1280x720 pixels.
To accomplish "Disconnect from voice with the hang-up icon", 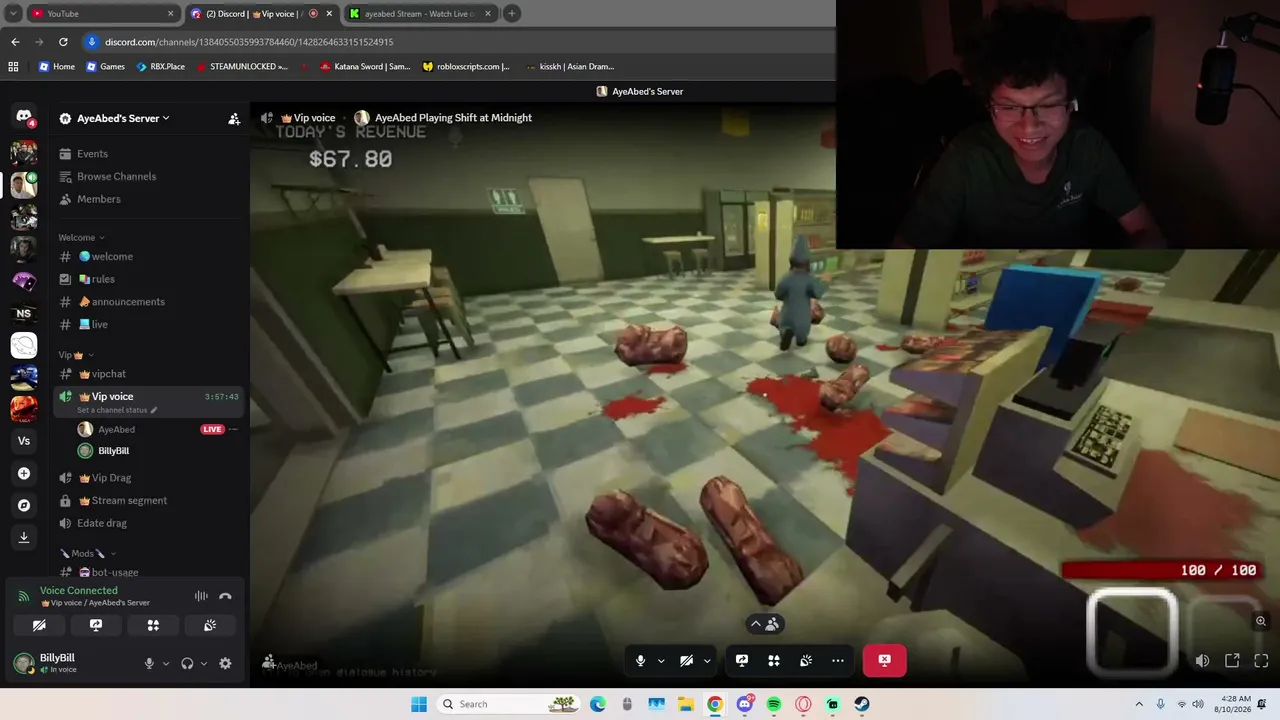I will (x=225, y=596).
